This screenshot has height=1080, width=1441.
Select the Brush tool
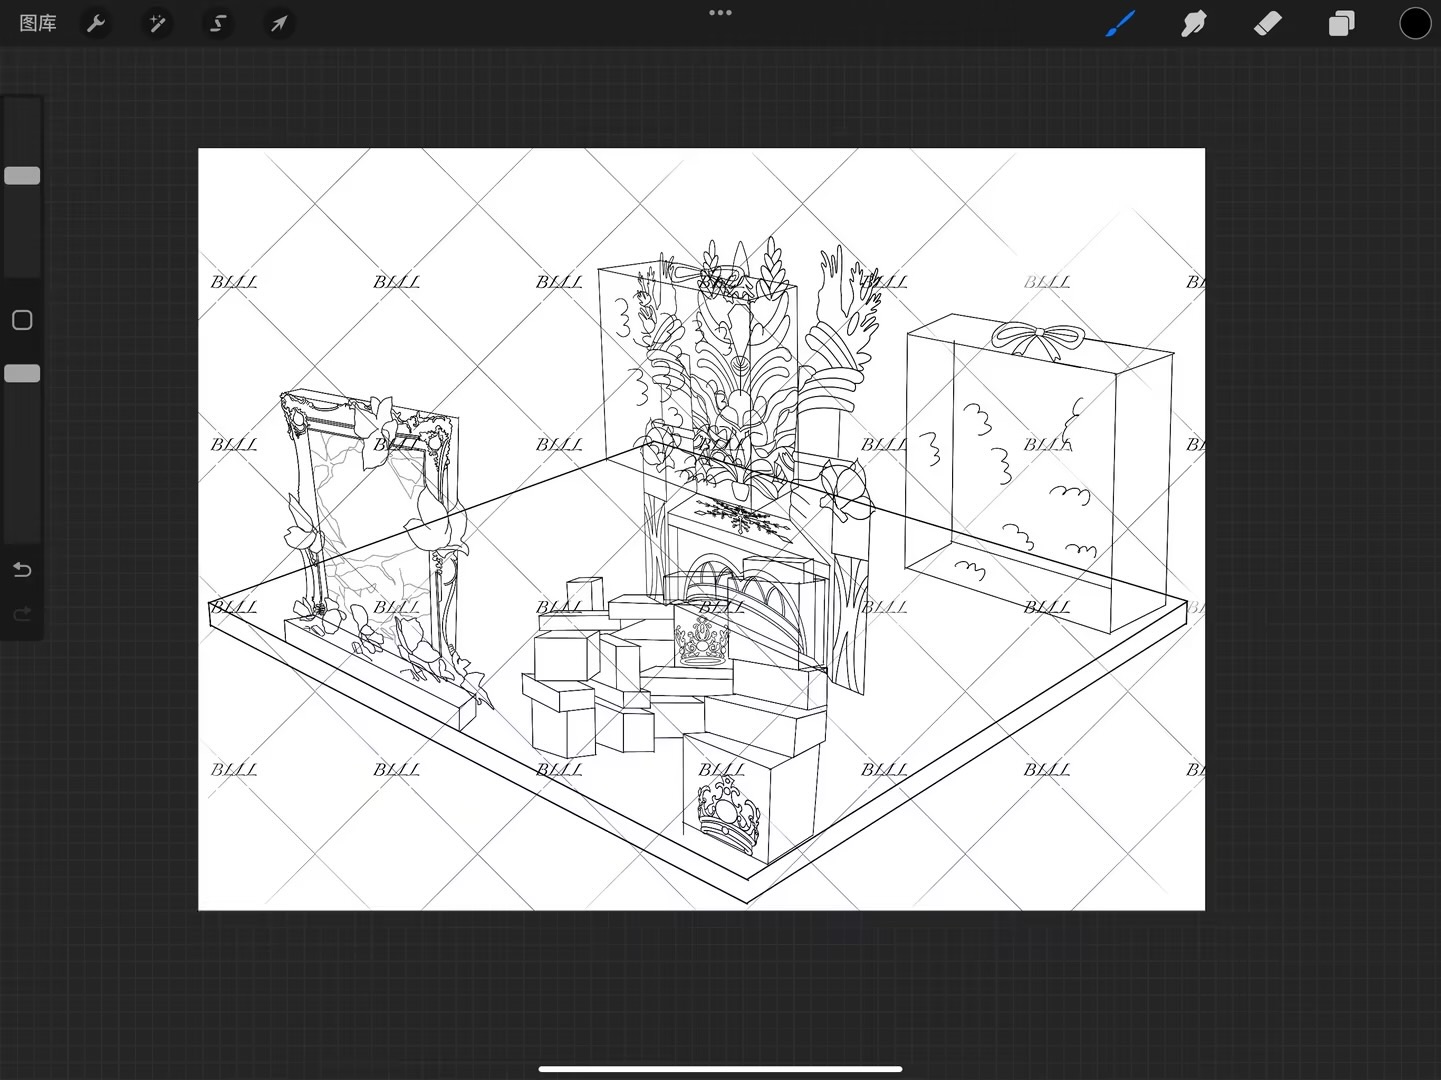coord(1120,23)
